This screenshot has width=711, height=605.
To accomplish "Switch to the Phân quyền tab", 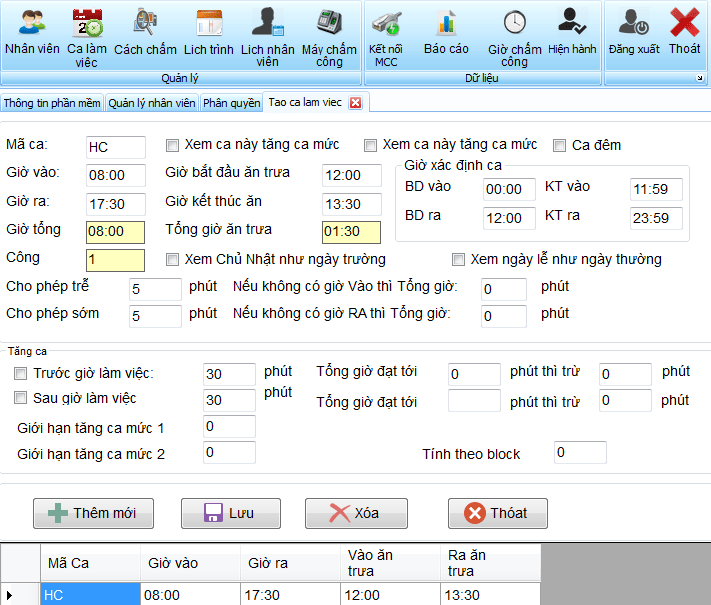I will 230,103.
